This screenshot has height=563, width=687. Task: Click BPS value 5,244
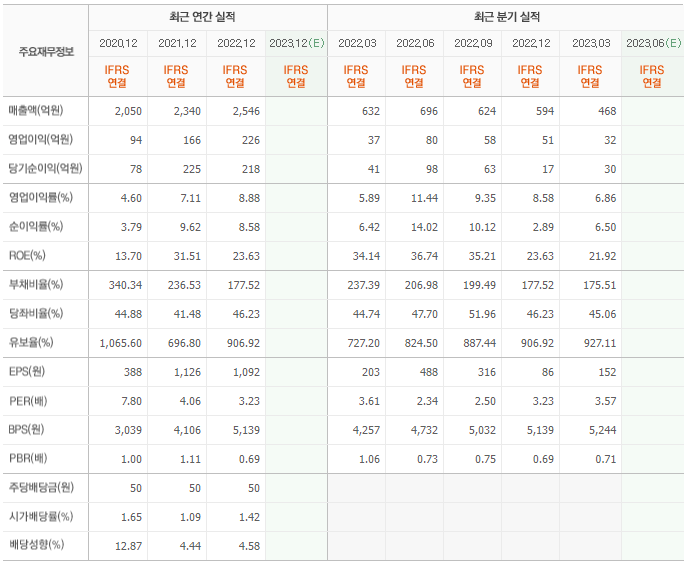(x=603, y=430)
